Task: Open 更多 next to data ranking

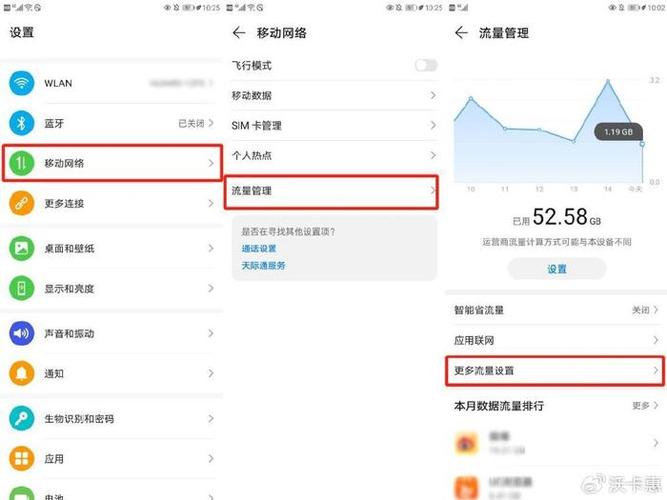Action: 645,406
